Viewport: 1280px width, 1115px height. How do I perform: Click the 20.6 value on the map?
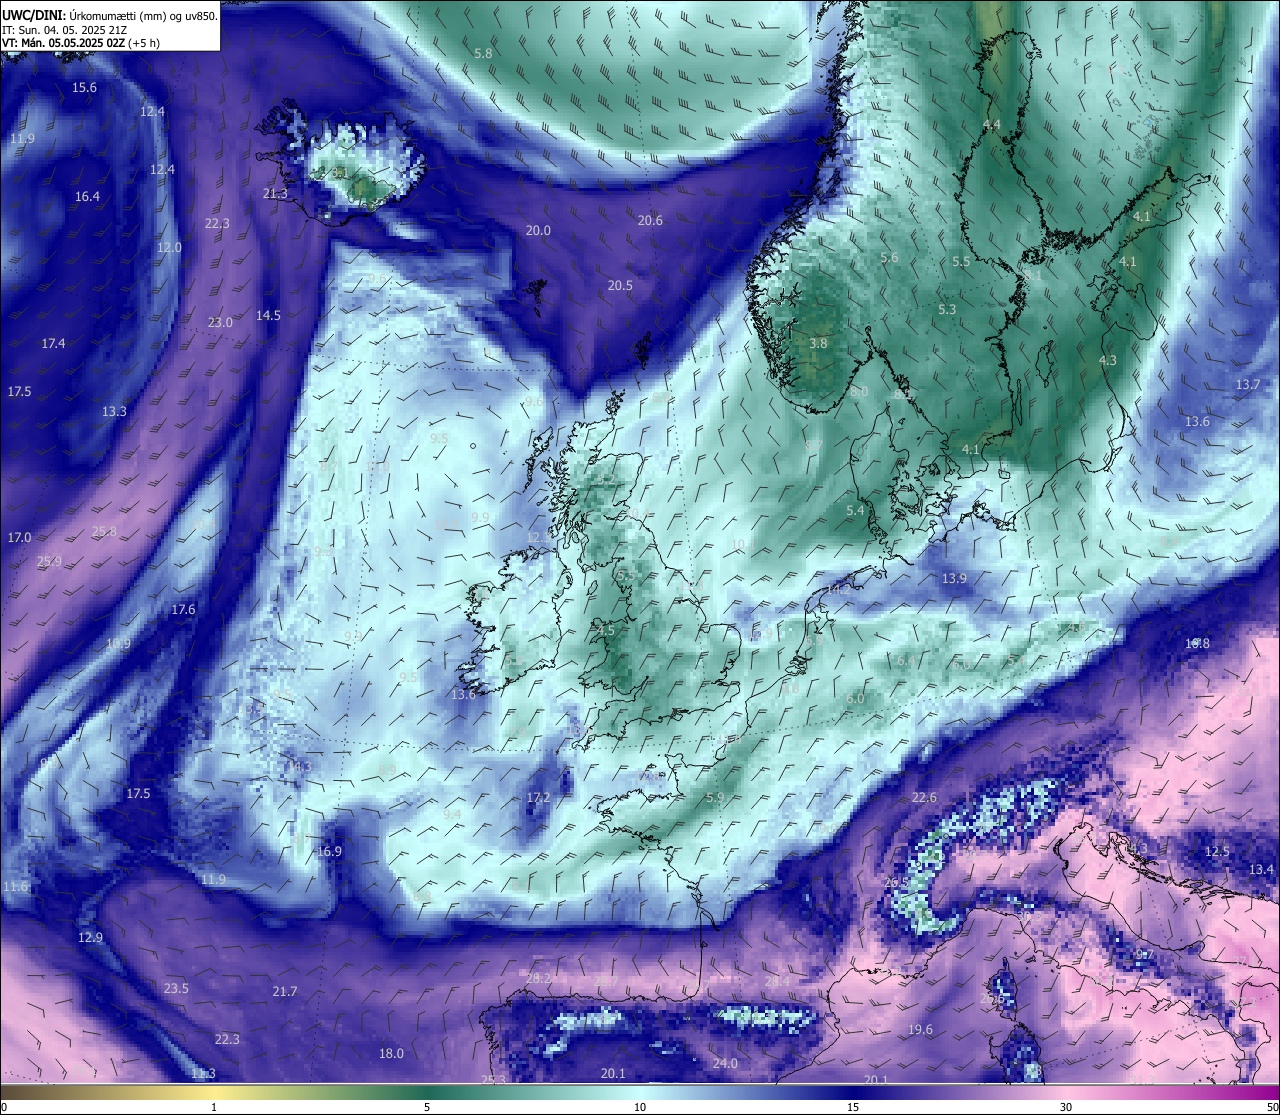pos(650,221)
